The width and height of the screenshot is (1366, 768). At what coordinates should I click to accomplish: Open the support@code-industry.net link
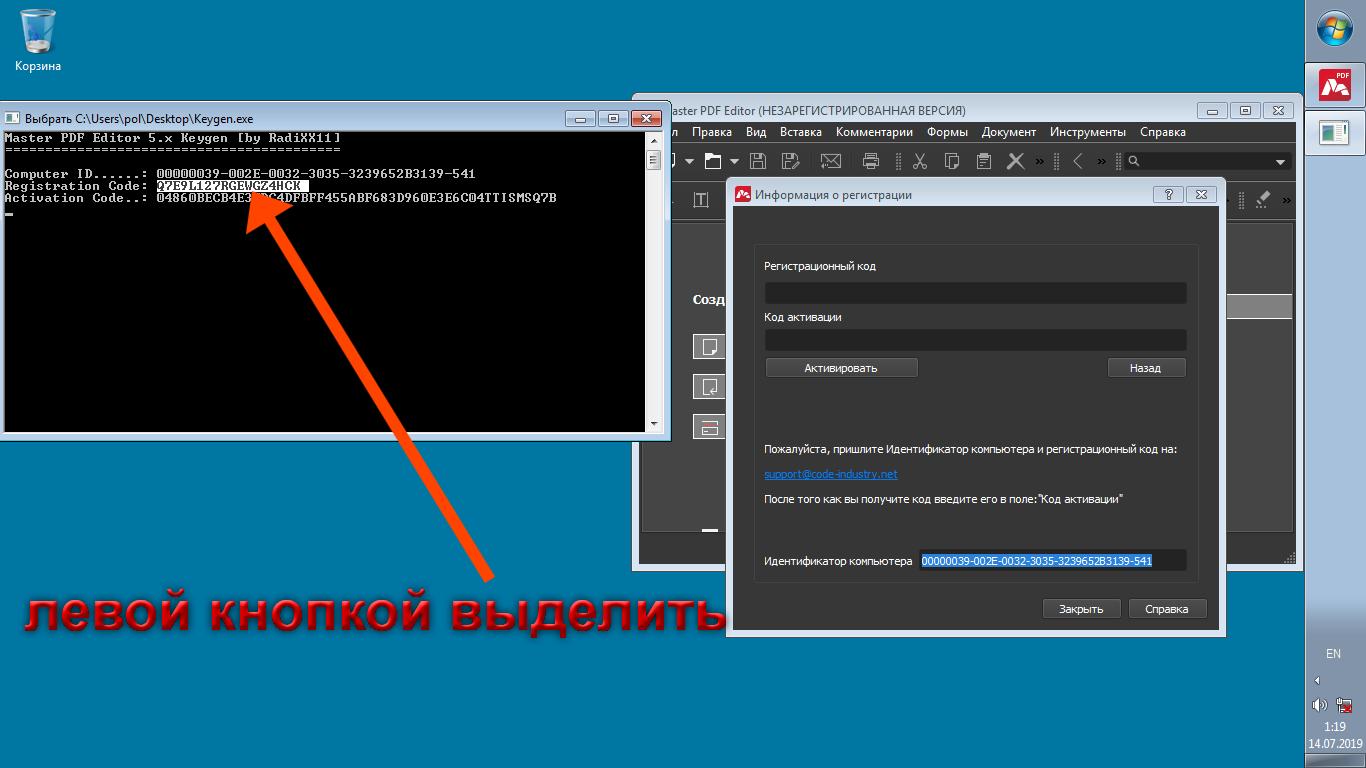(831, 474)
